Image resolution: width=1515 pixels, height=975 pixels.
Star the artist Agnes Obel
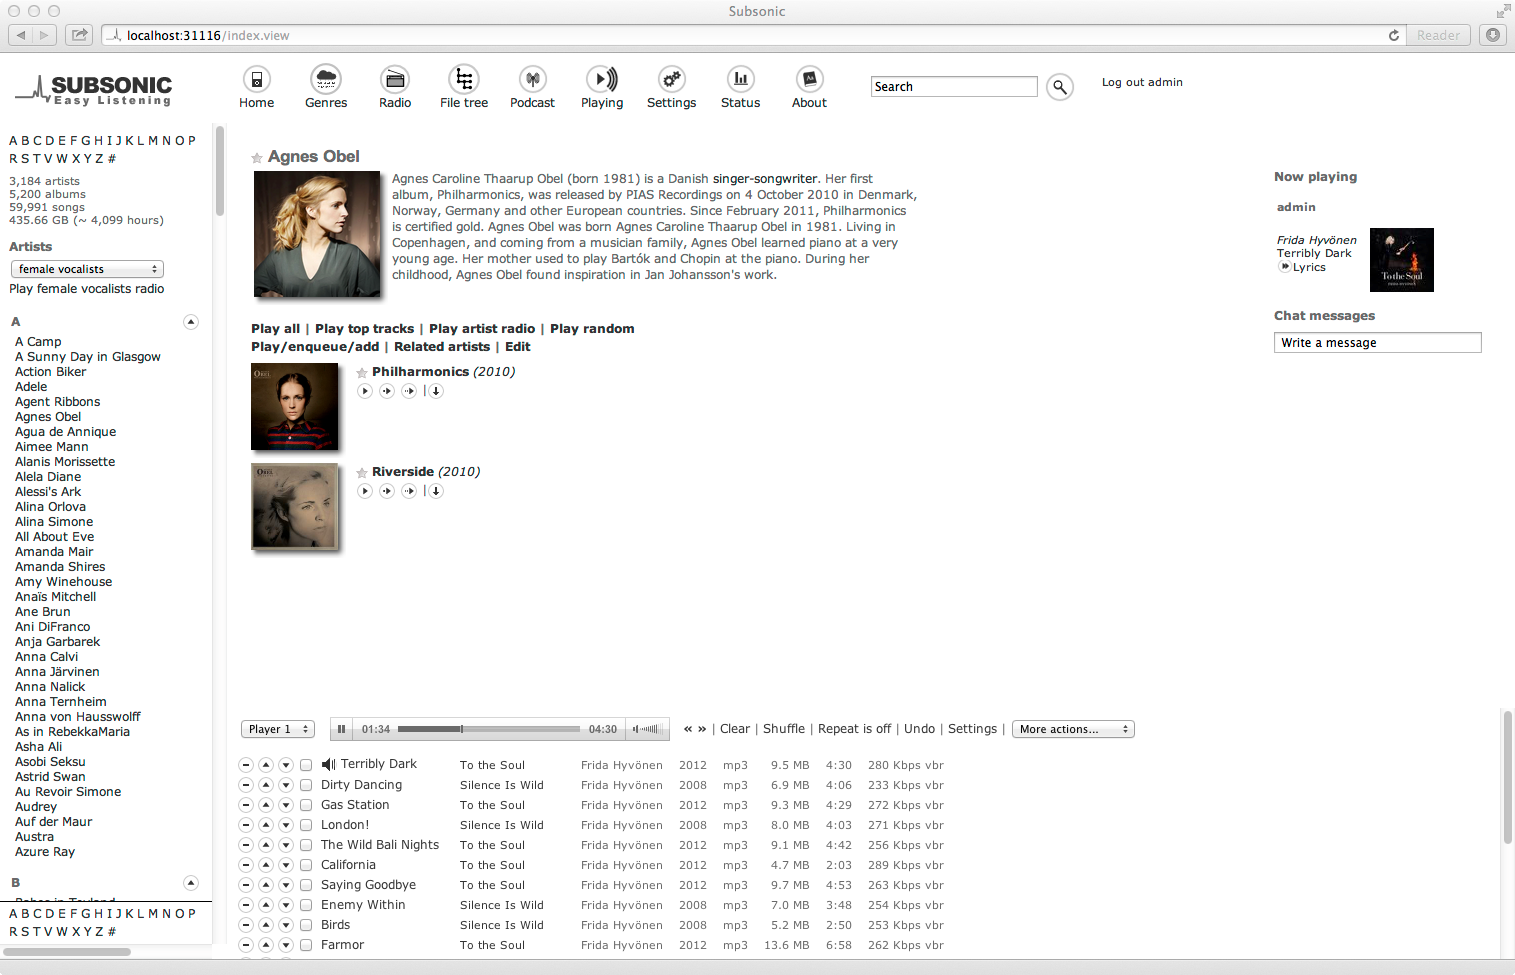coord(257,158)
